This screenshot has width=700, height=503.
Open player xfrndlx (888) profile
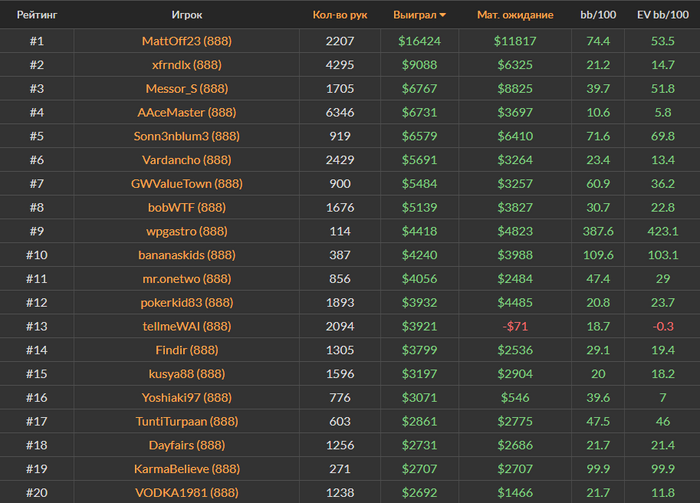186,65
